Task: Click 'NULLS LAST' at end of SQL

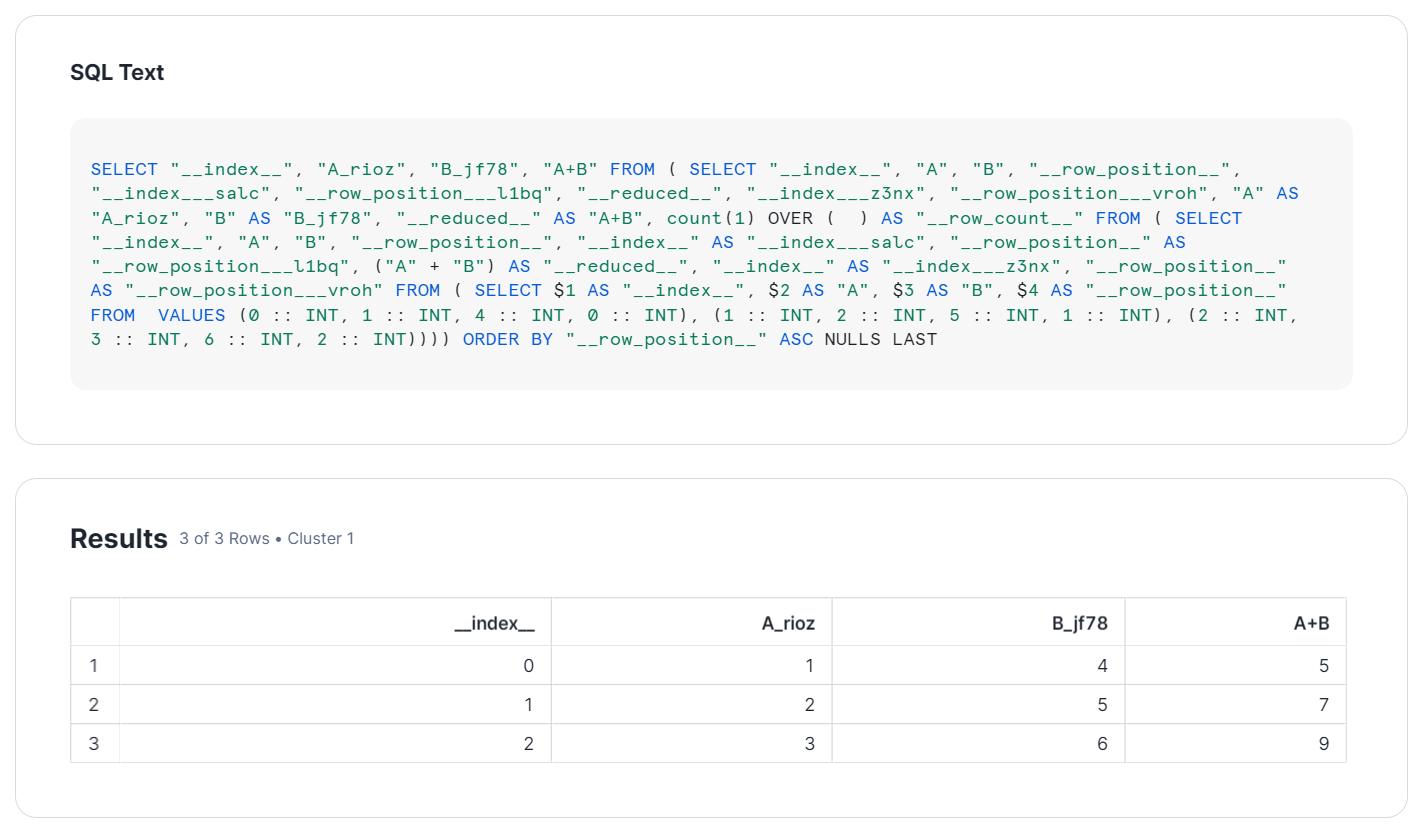Action: coord(880,339)
